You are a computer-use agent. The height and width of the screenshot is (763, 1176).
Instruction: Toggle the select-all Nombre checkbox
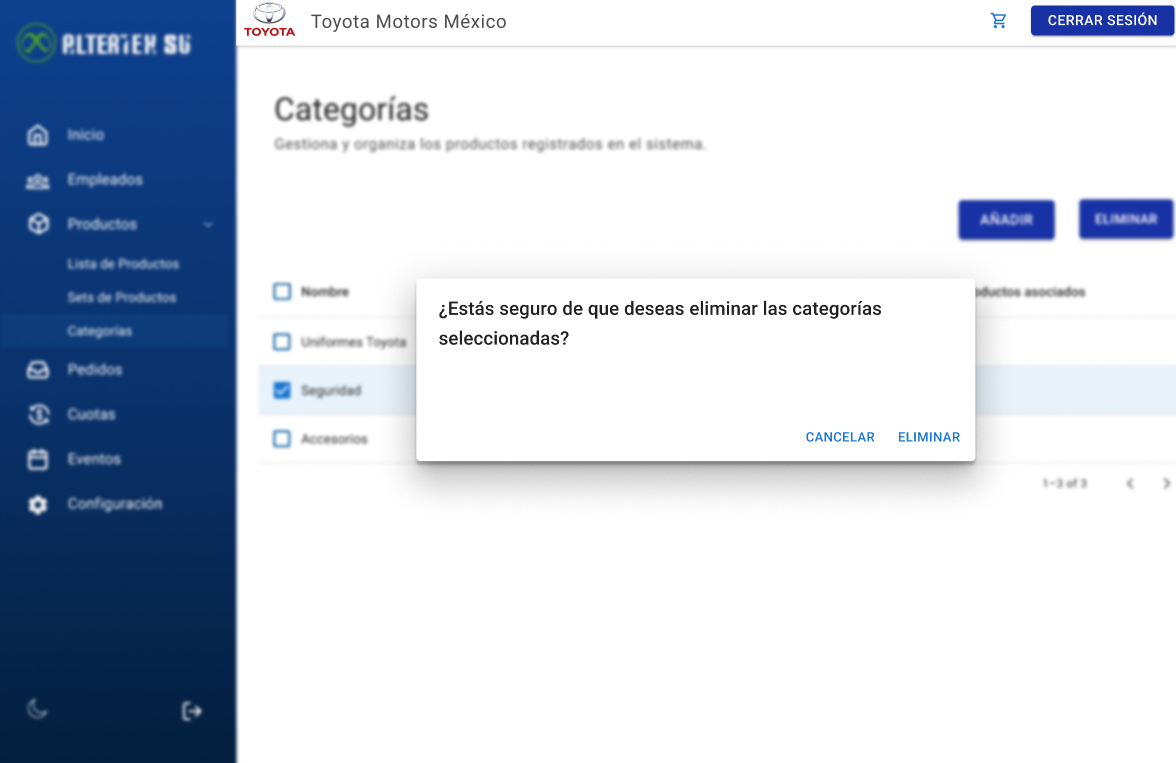pos(282,291)
